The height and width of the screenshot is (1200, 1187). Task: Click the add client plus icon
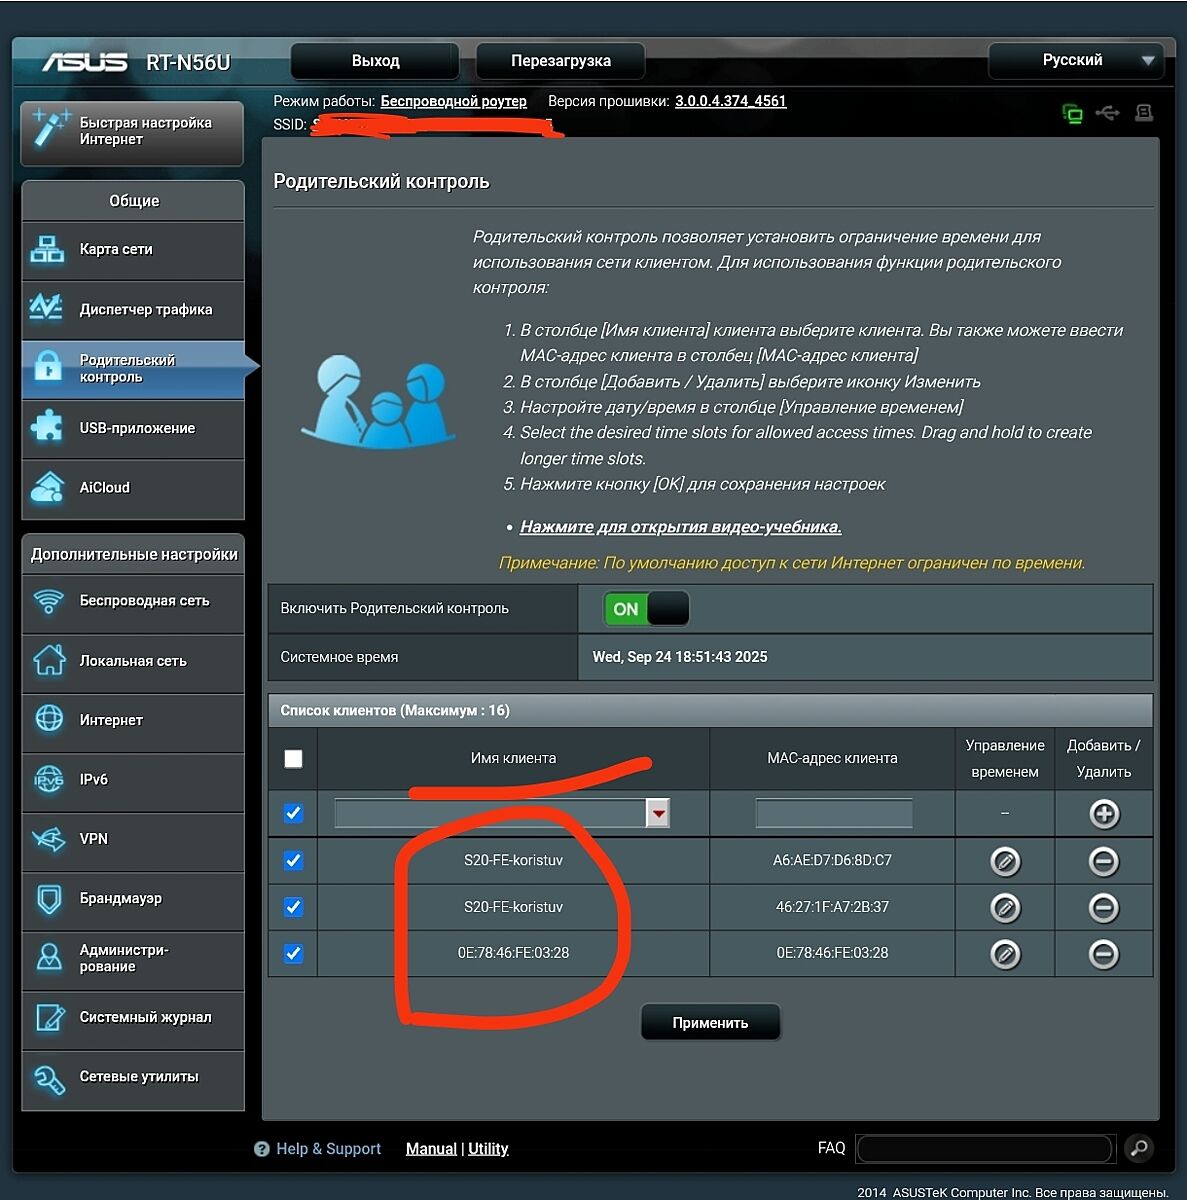[x=1103, y=814]
